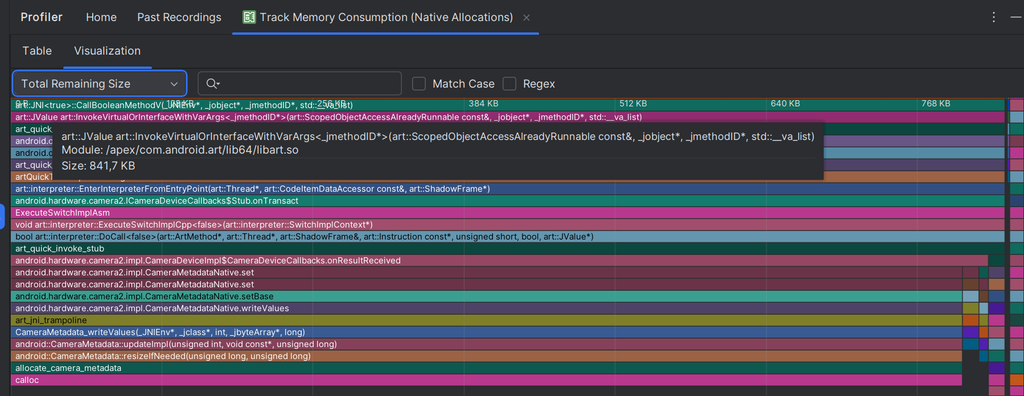Go to Past Recordings tab
The image size is (1024, 396).
[179, 17]
